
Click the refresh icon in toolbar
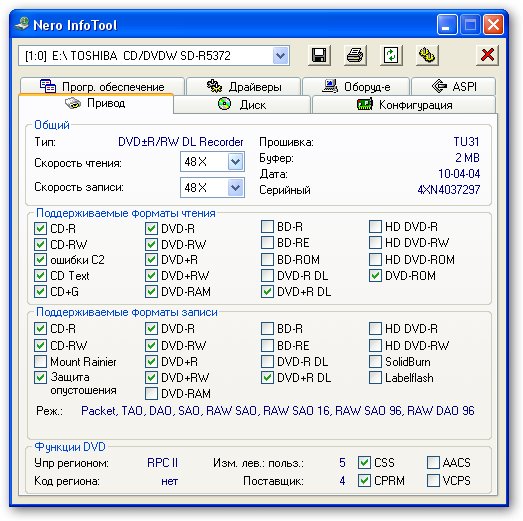391,55
